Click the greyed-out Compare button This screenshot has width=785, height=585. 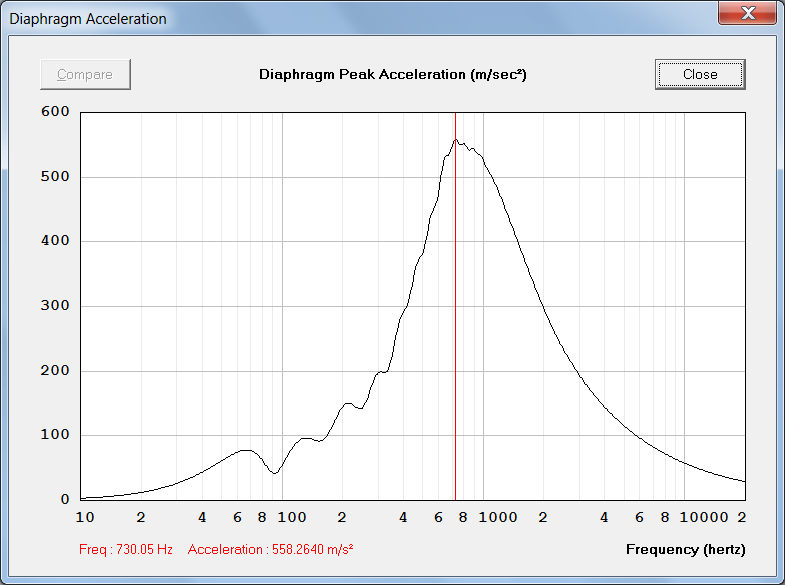point(85,74)
